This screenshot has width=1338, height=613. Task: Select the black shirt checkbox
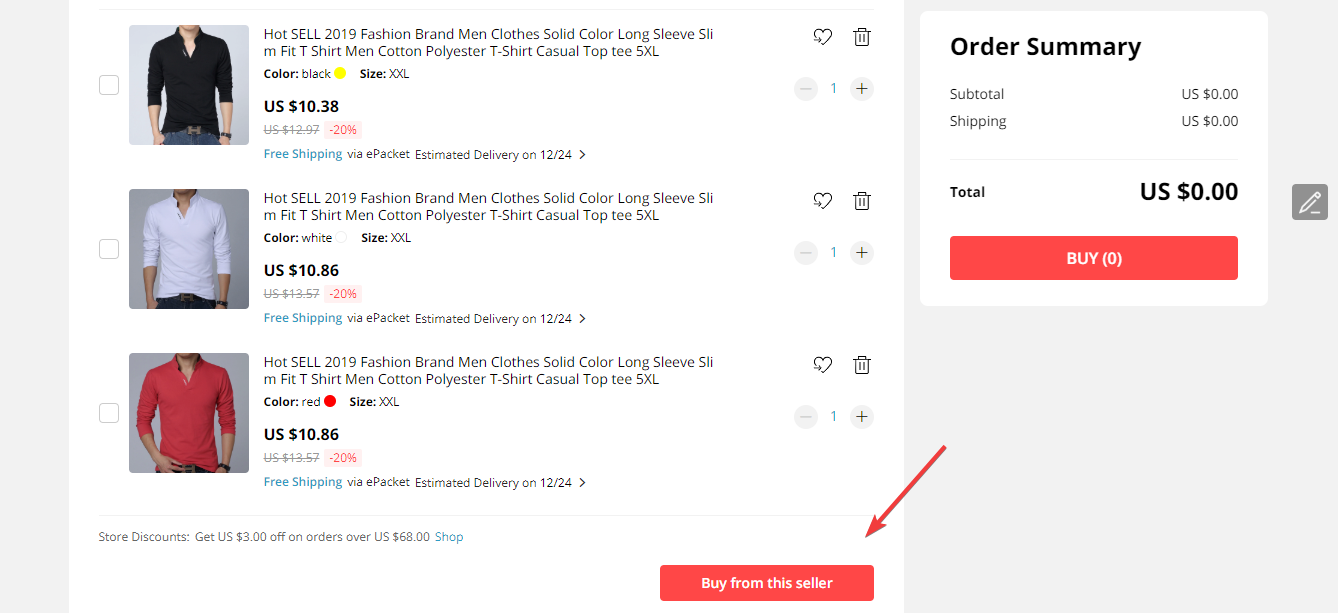click(x=109, y=85)
